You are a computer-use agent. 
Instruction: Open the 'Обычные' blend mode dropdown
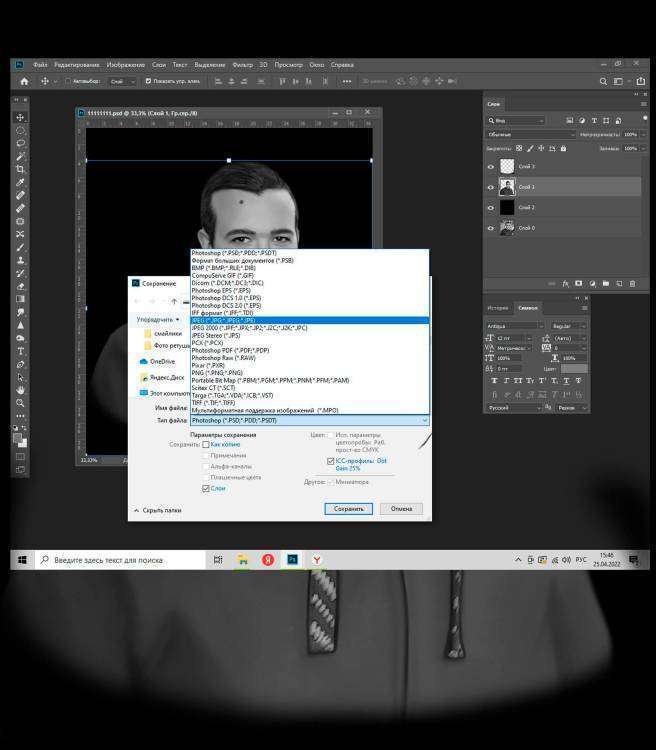pos(531,134)
